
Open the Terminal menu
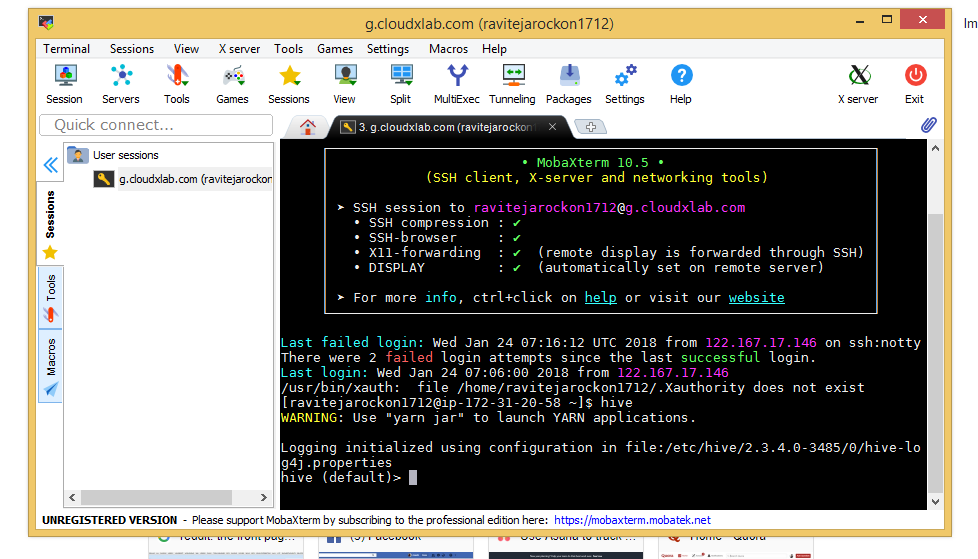[x=66, y=49]
